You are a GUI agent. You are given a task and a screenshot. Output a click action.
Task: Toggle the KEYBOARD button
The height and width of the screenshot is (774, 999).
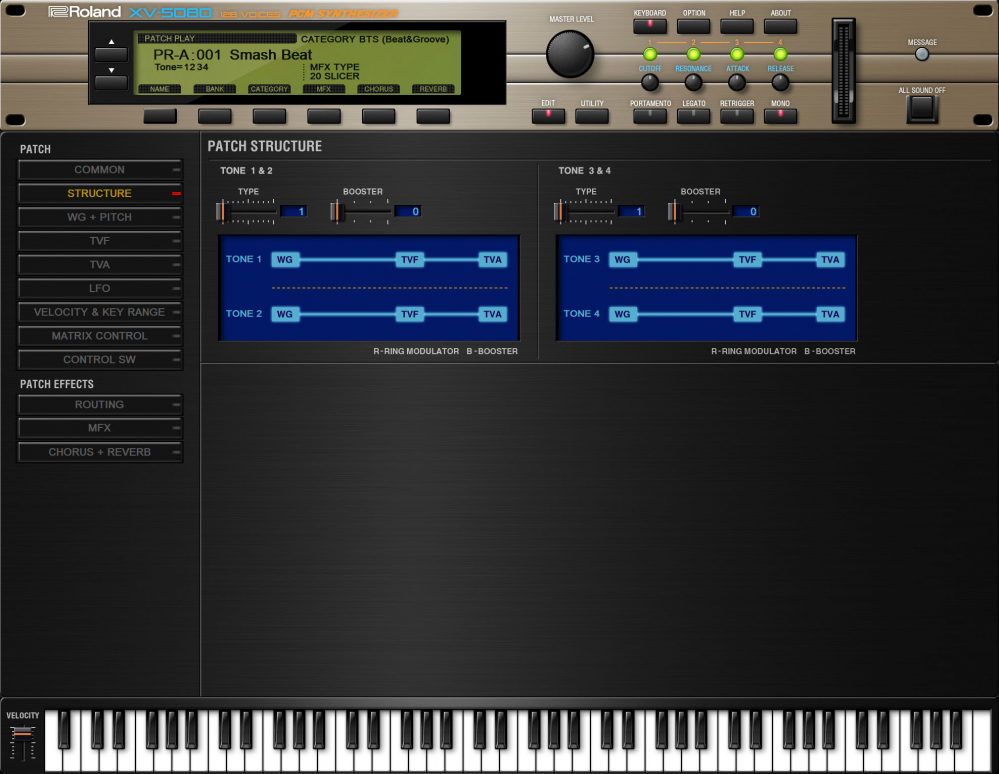pos(650,26)
